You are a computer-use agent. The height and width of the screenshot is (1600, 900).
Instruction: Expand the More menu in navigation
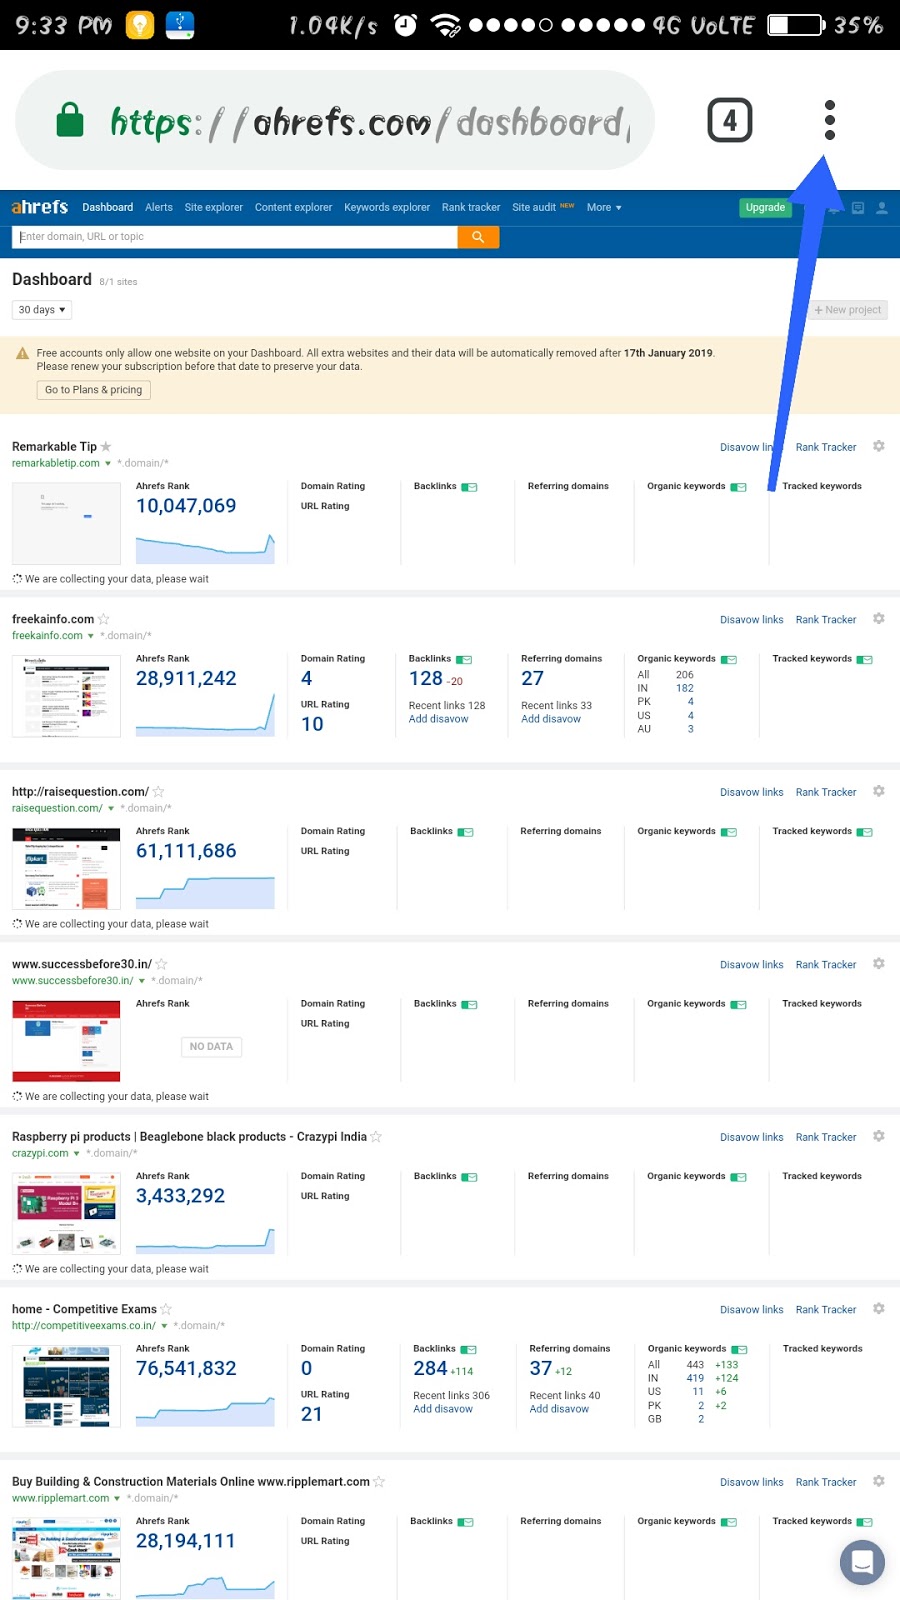604,208
